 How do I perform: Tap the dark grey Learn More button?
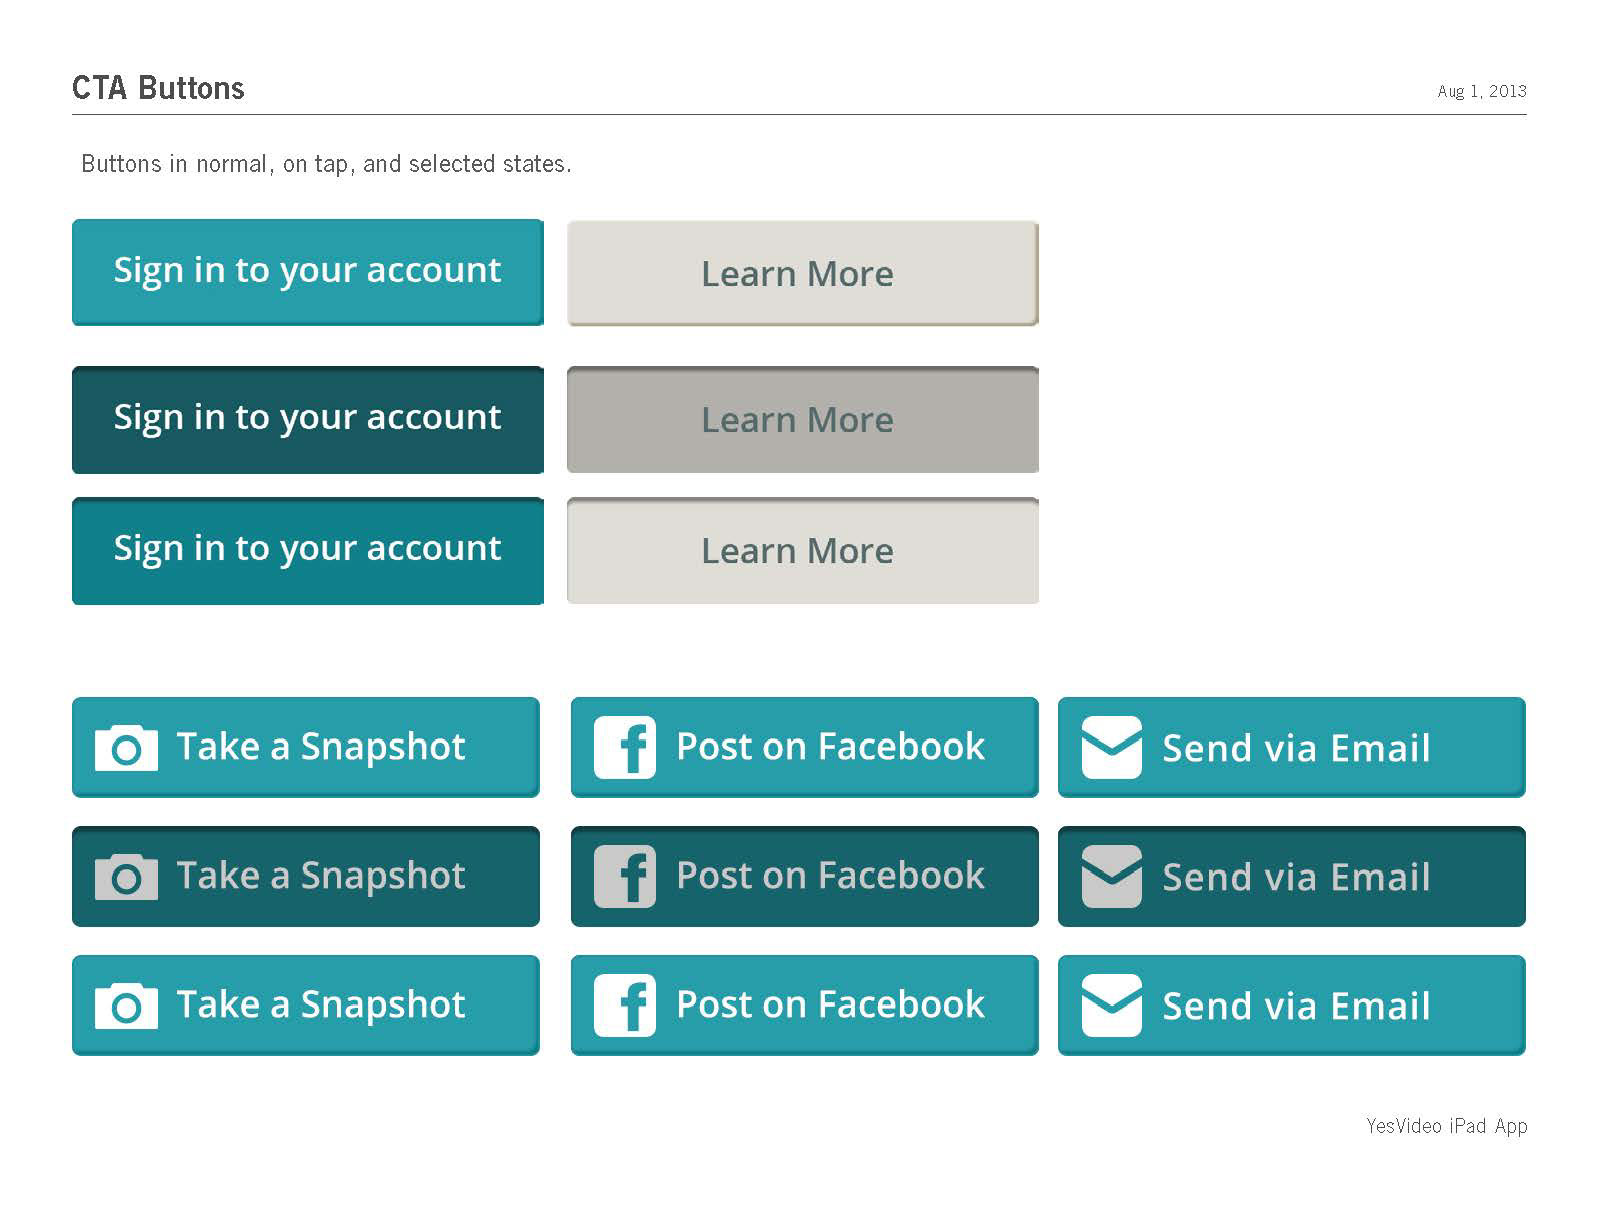[x=803, y=419]
